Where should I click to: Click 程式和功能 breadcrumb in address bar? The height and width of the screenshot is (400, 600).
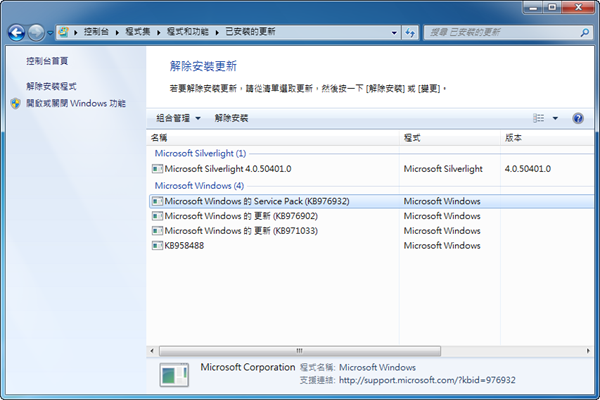(x=188, y=32)
